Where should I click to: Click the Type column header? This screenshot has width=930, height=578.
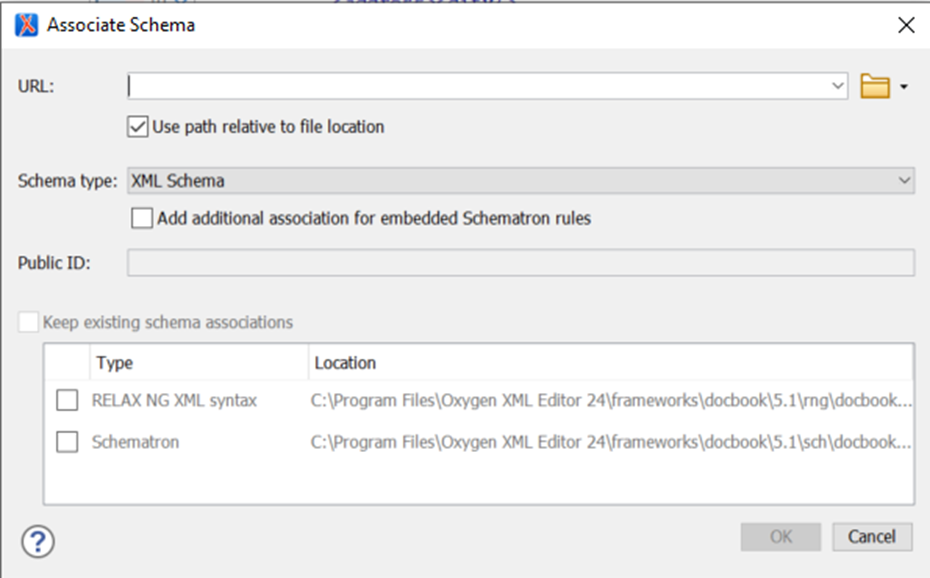(x=110, y=363)
